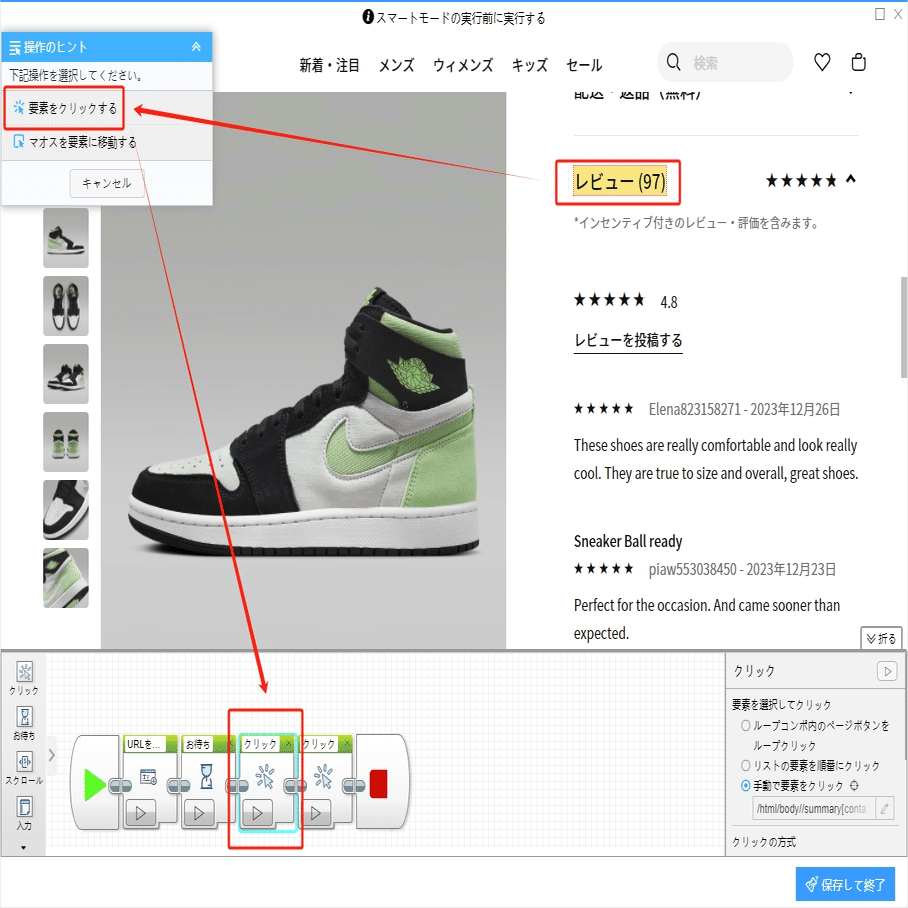The height and width of the screenshot is (908, 908).
Task: Select the second thumbnail showing pair front view
Action: (66, 306)
